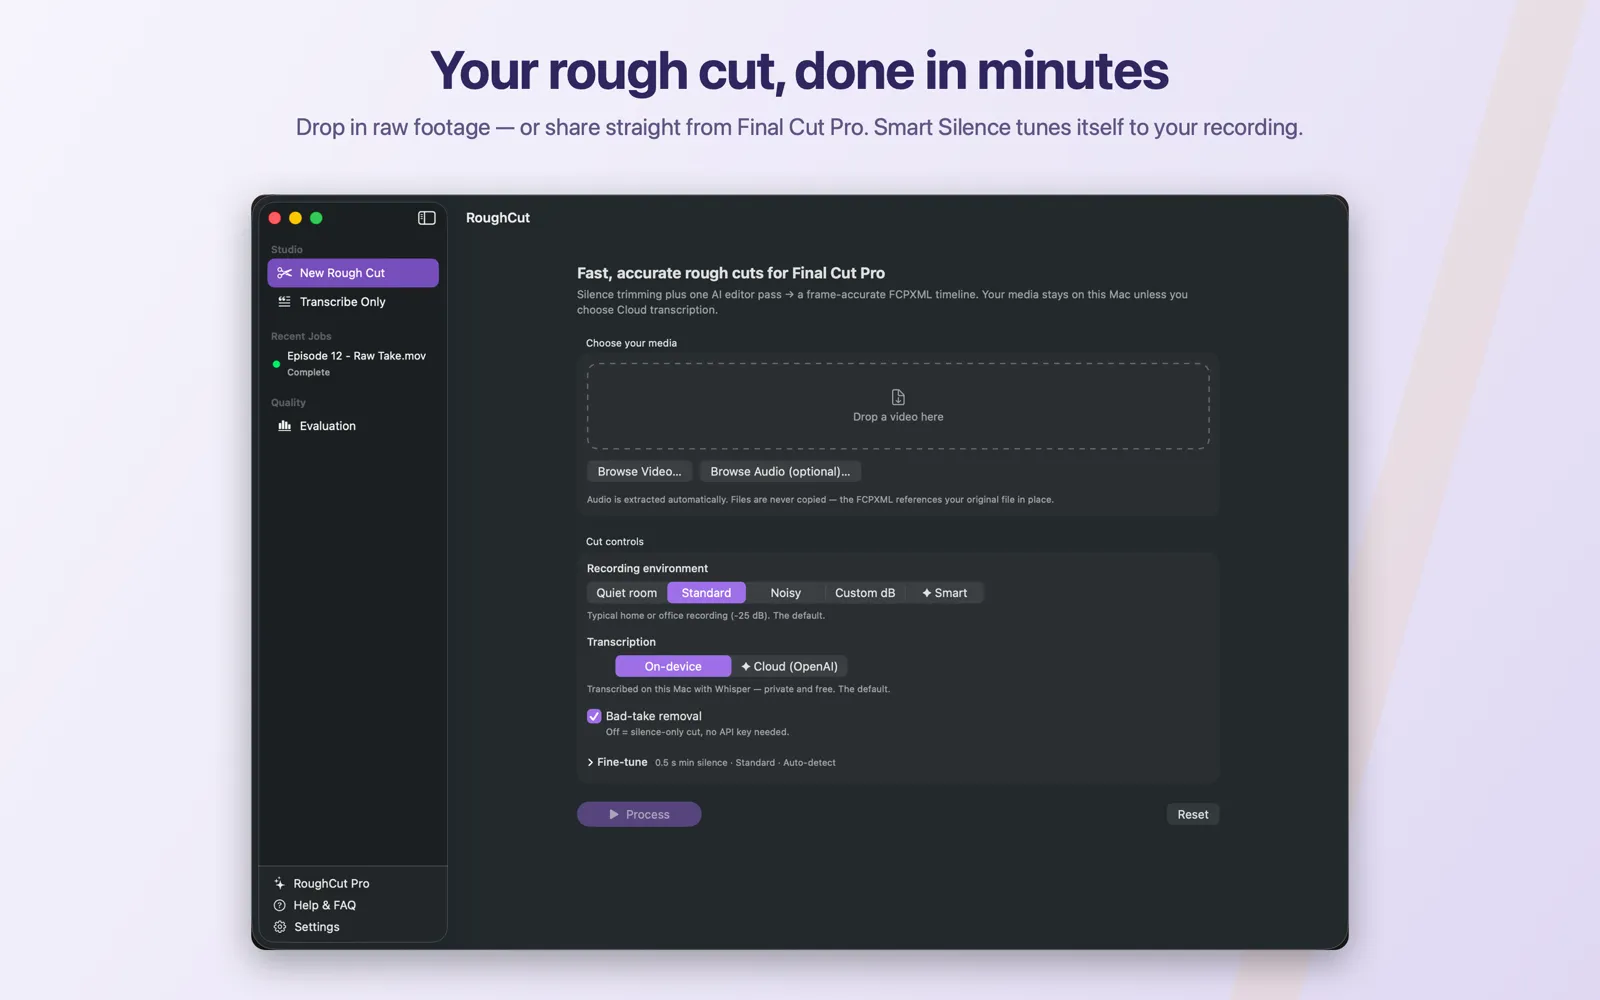The image size is (1600, 1000).
Task: Click the Reset button
Action: point(1193,815)
